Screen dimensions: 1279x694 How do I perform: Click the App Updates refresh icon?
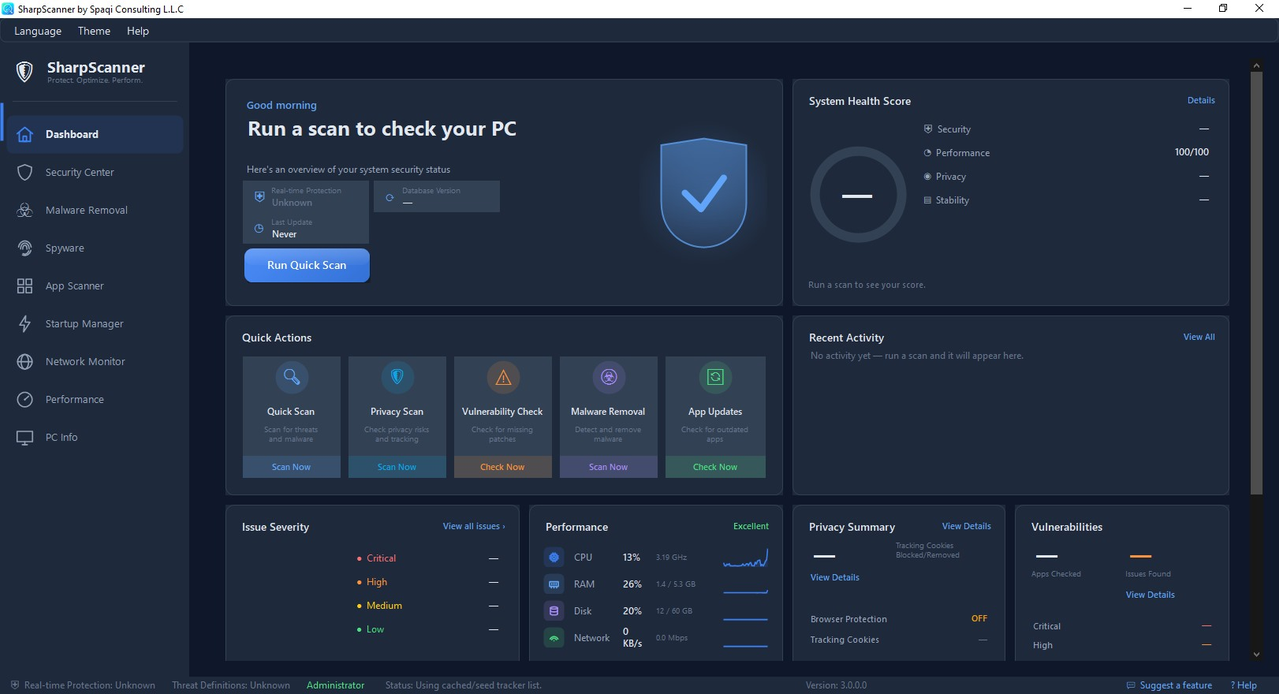pyautogui.click(x=715, y=377)
